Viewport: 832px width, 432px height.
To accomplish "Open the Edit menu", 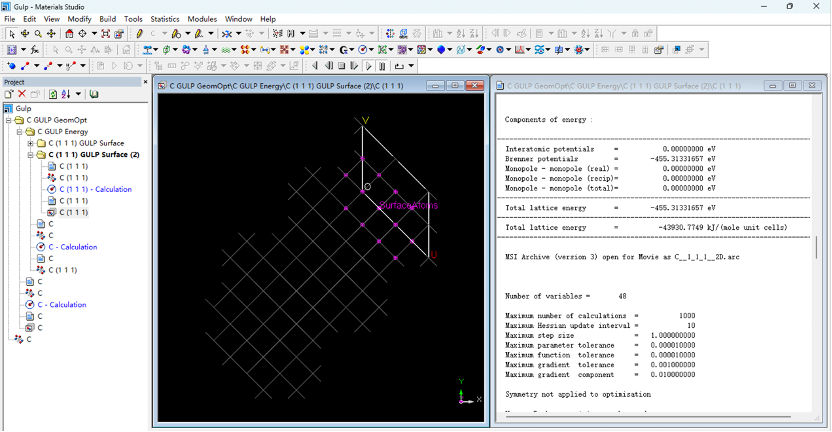I will click(29, 19).
